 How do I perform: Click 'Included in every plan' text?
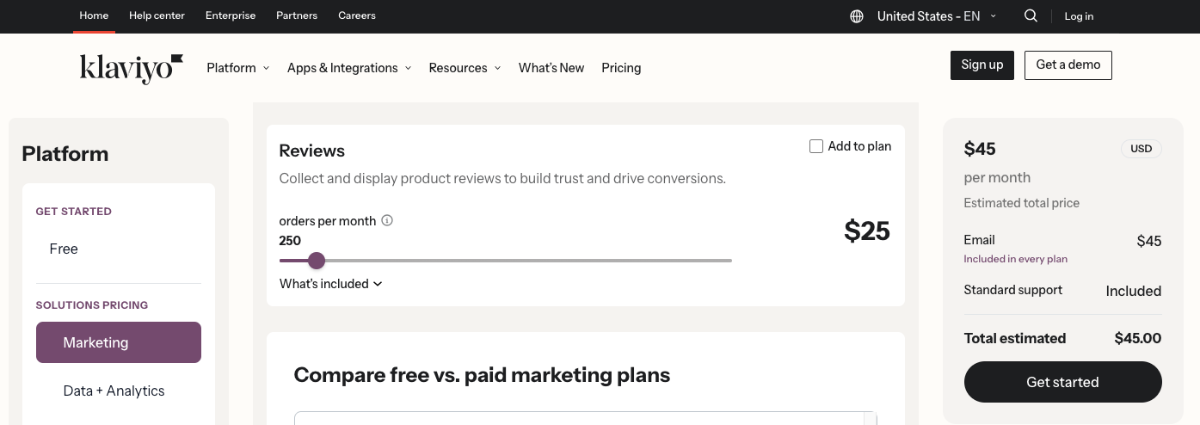(1016, 259)
